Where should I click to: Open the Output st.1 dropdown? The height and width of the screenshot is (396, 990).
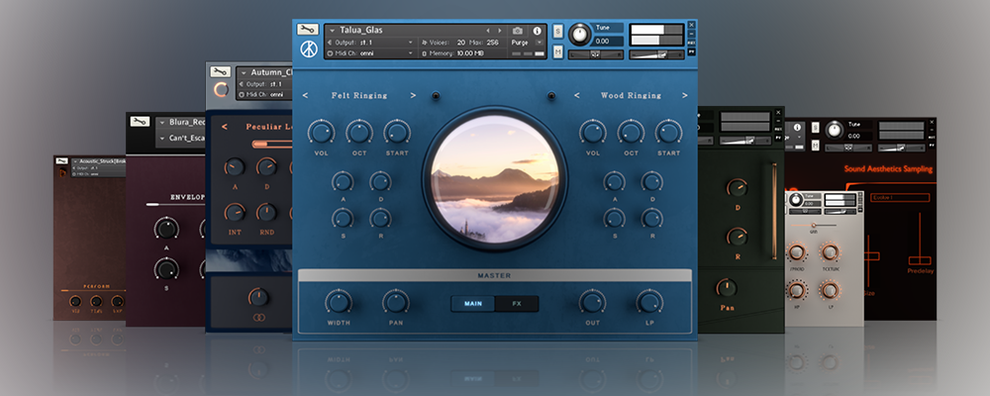371,42
